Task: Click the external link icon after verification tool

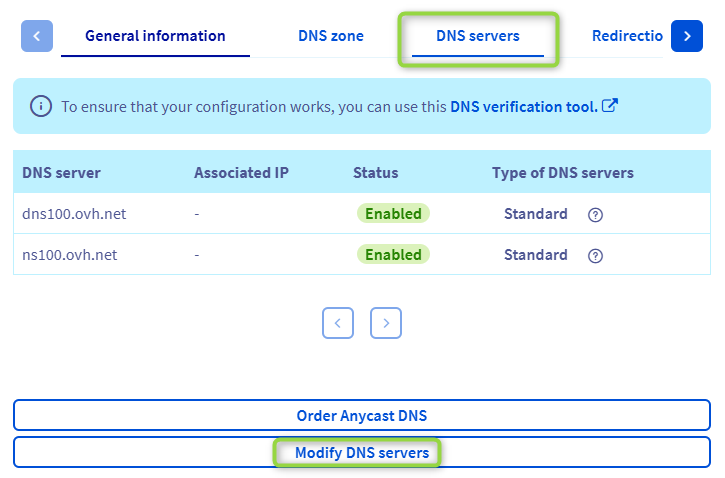Action: (x=609, y=106)
